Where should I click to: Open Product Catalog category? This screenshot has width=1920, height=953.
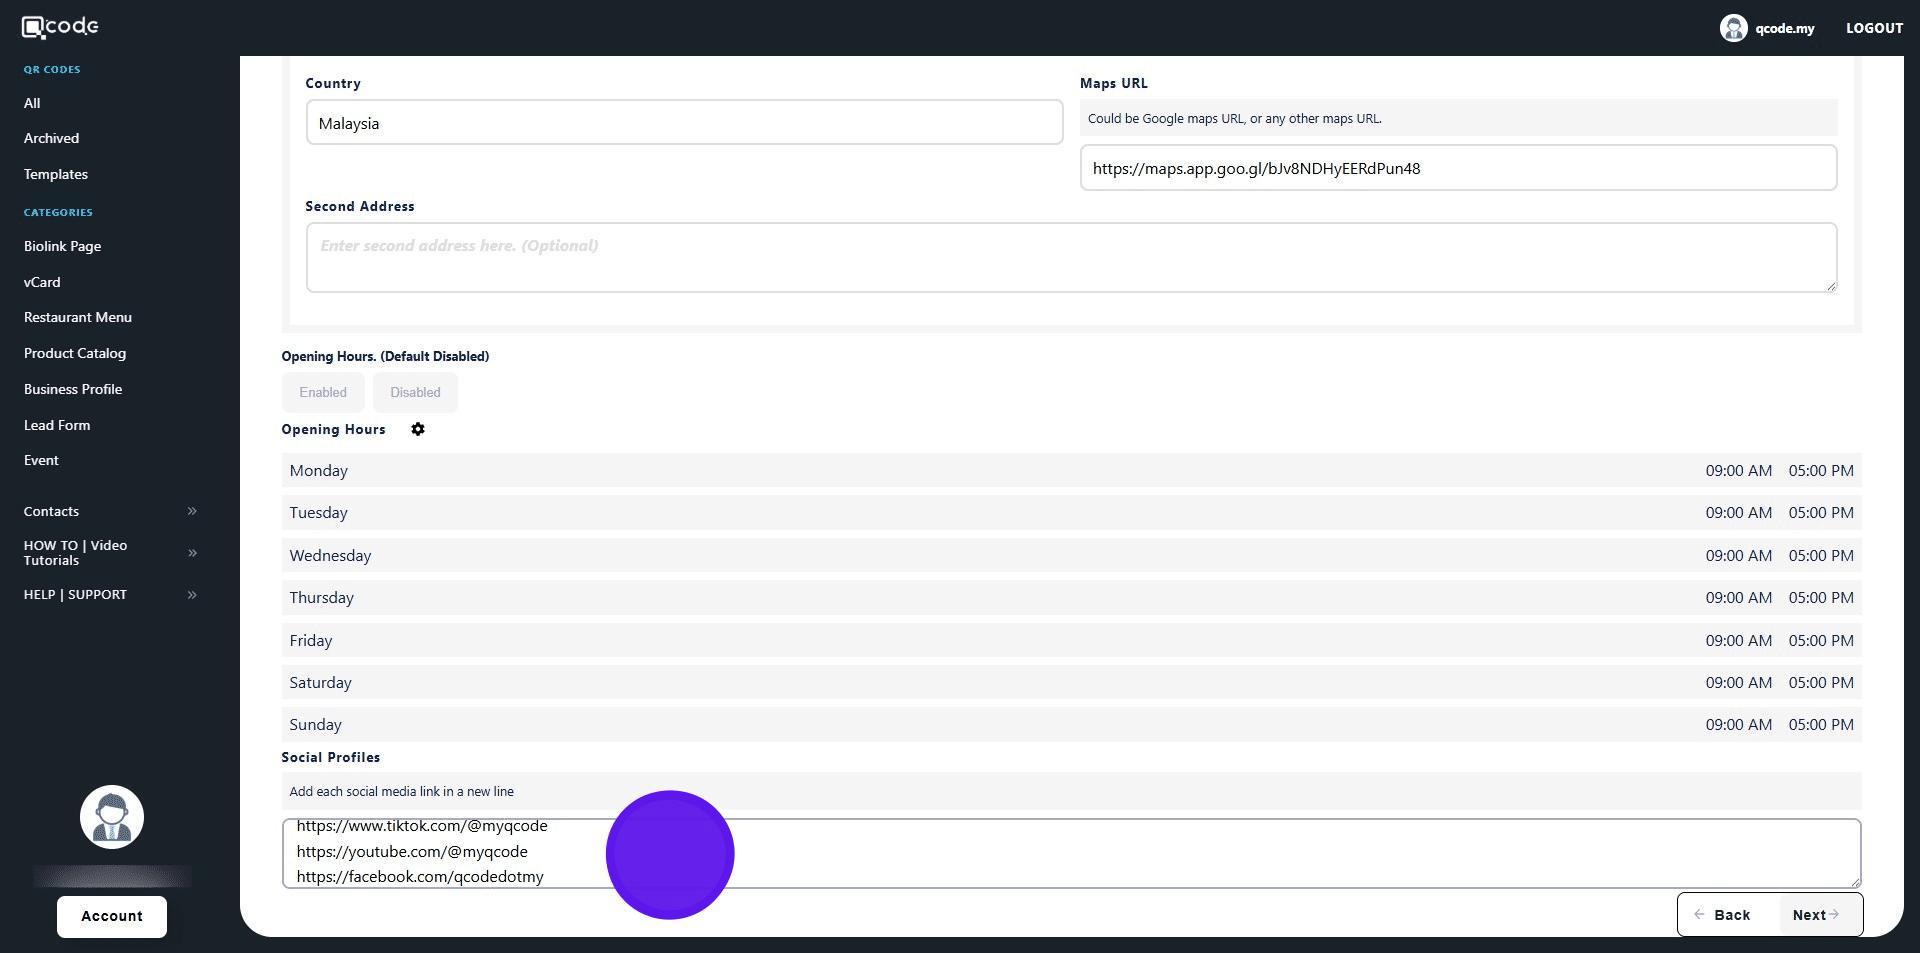click(75, 353)
